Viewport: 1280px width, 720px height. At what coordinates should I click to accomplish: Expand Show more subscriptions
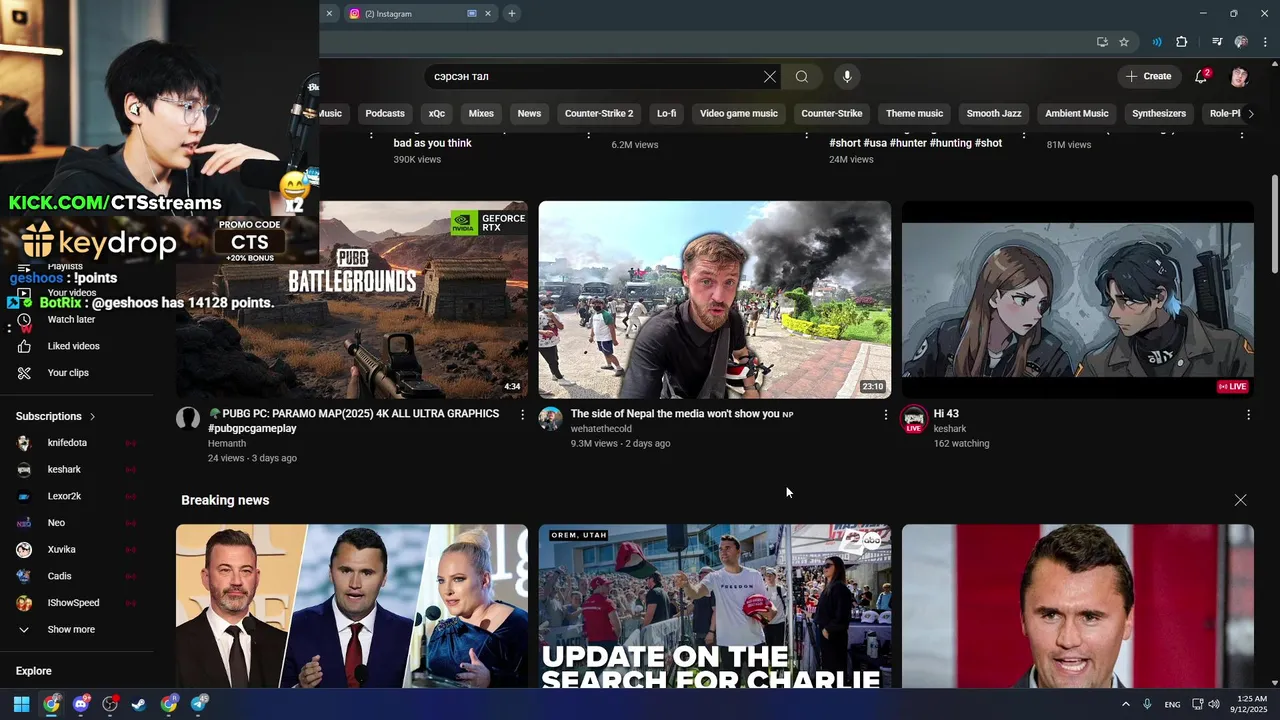pyautogui.click(x=70, y=630)
